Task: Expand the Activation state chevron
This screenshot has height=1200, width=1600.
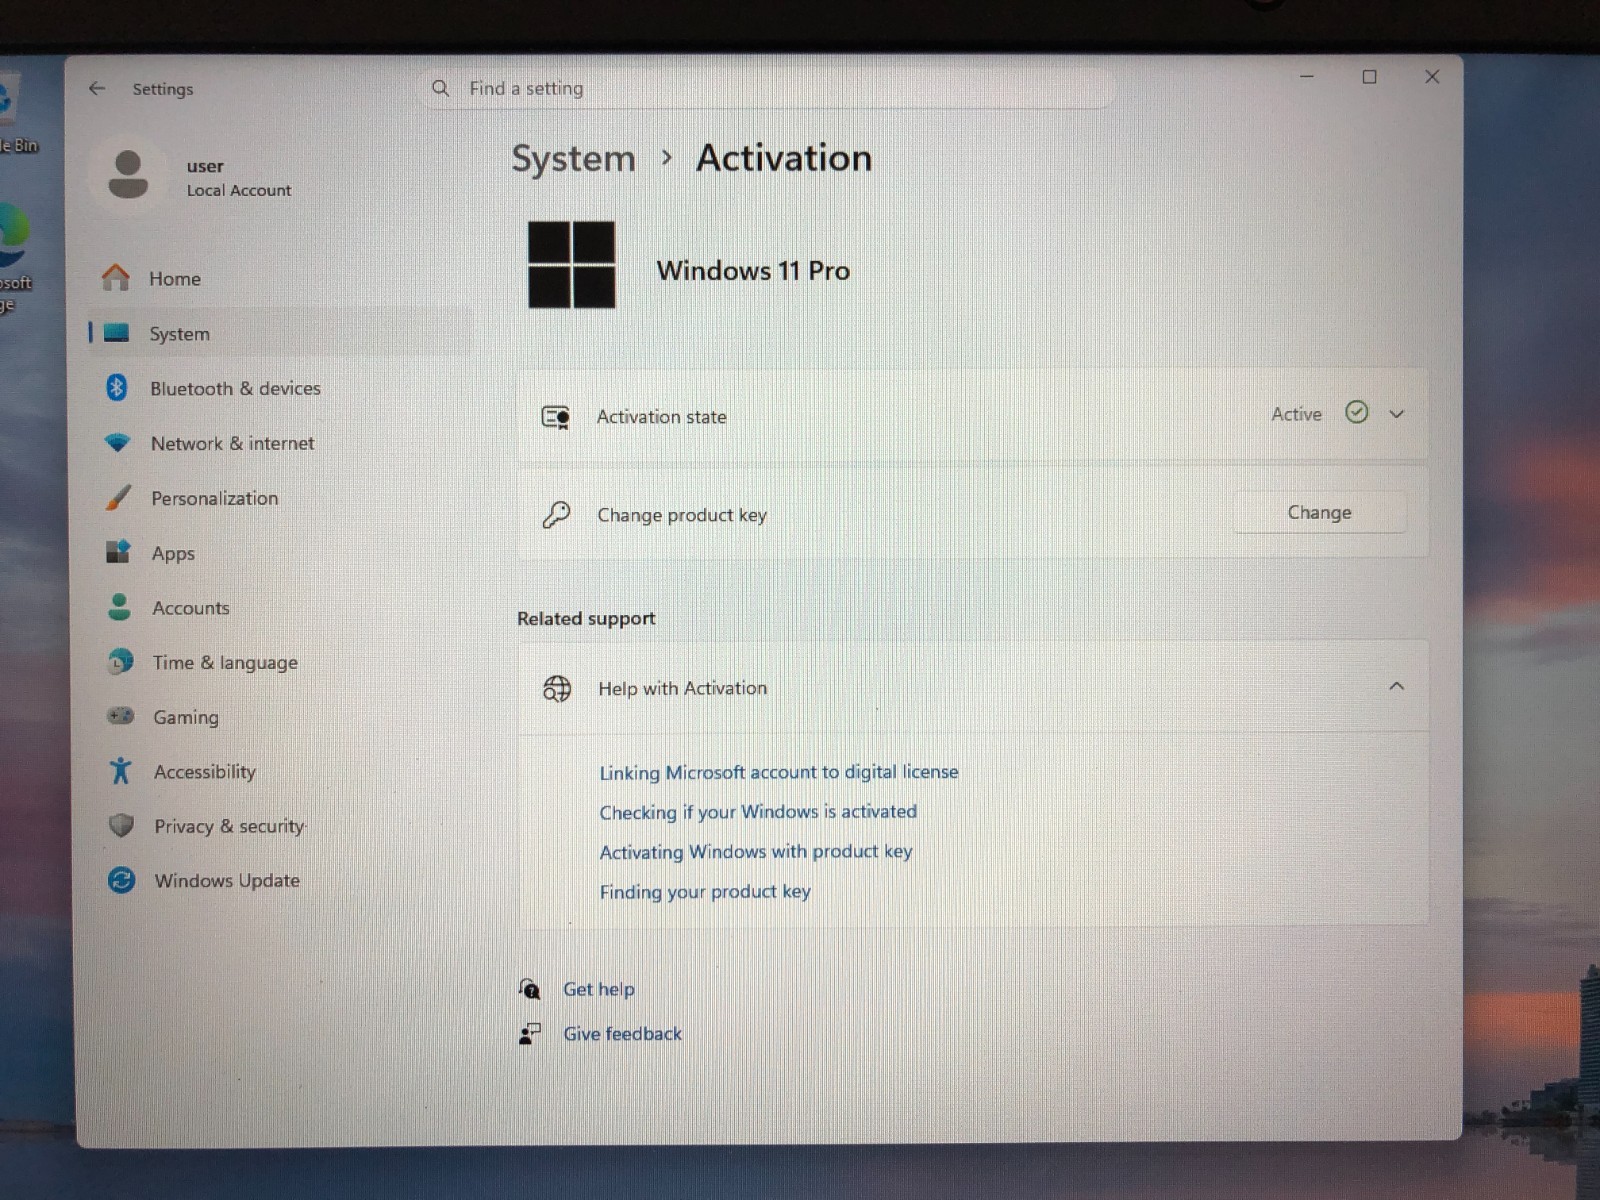Action: [1397, 414]
